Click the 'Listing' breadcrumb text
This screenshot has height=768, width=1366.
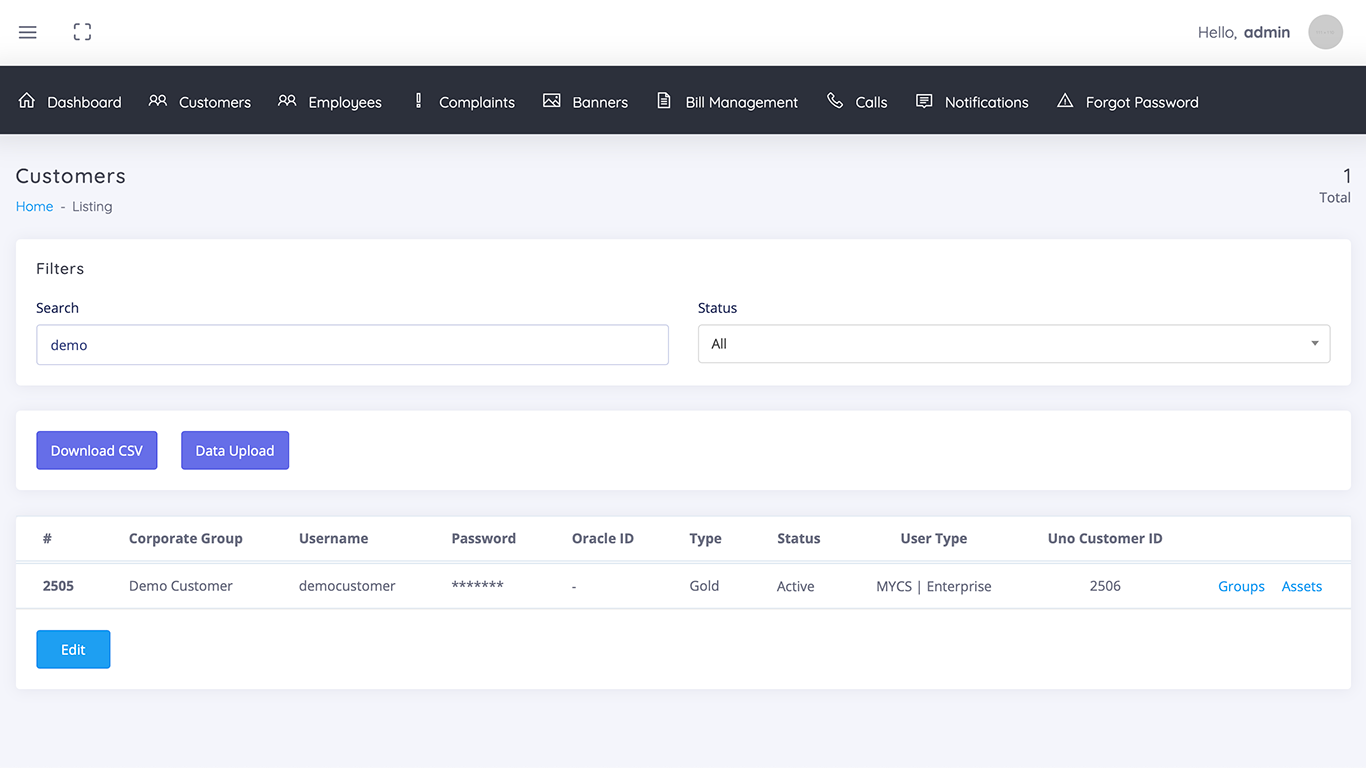coord(92,206)
